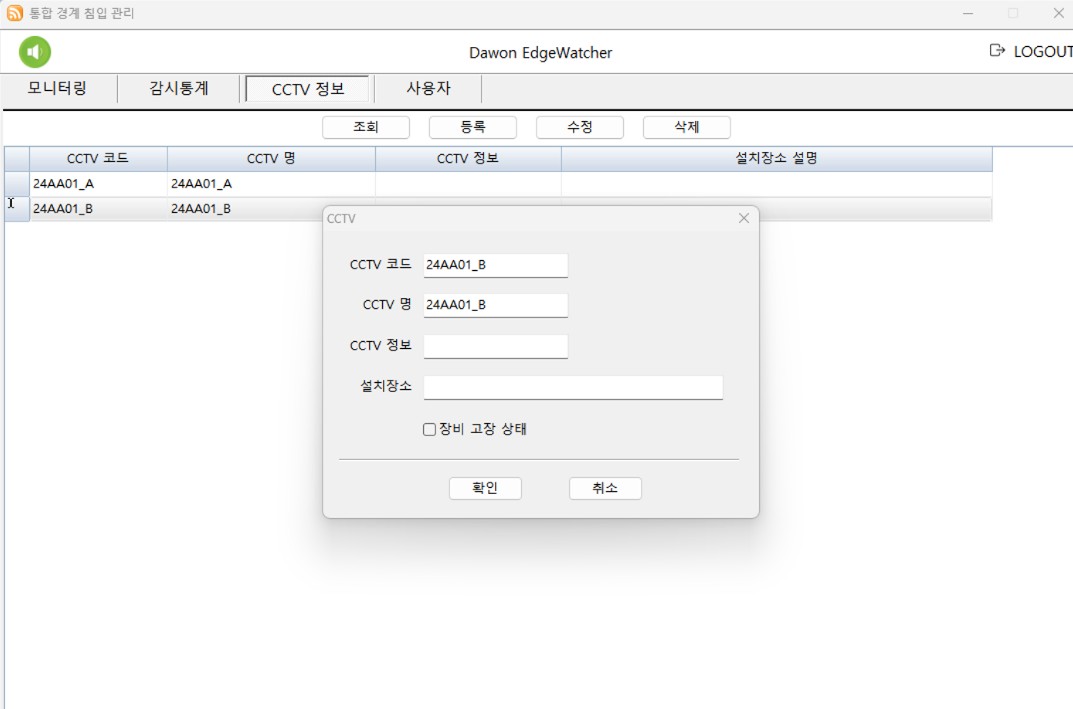Click into the CCTV 명 text field
1073x709 pixels.
coord(495,305)
